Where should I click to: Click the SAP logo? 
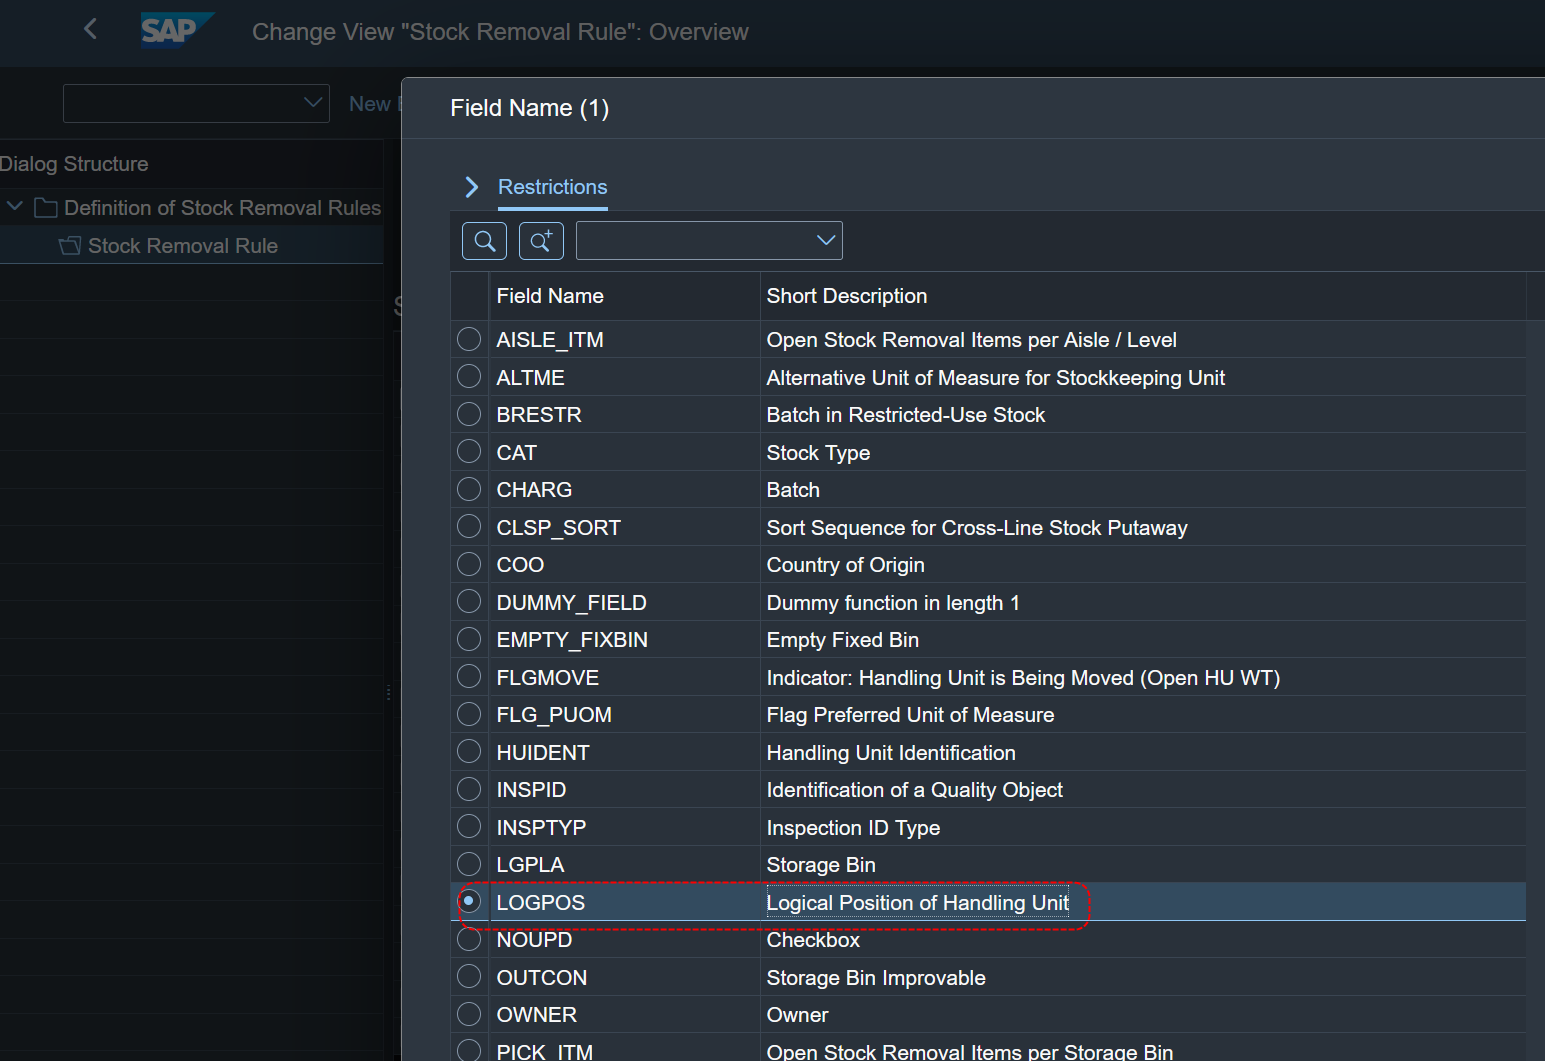point(174,30)
